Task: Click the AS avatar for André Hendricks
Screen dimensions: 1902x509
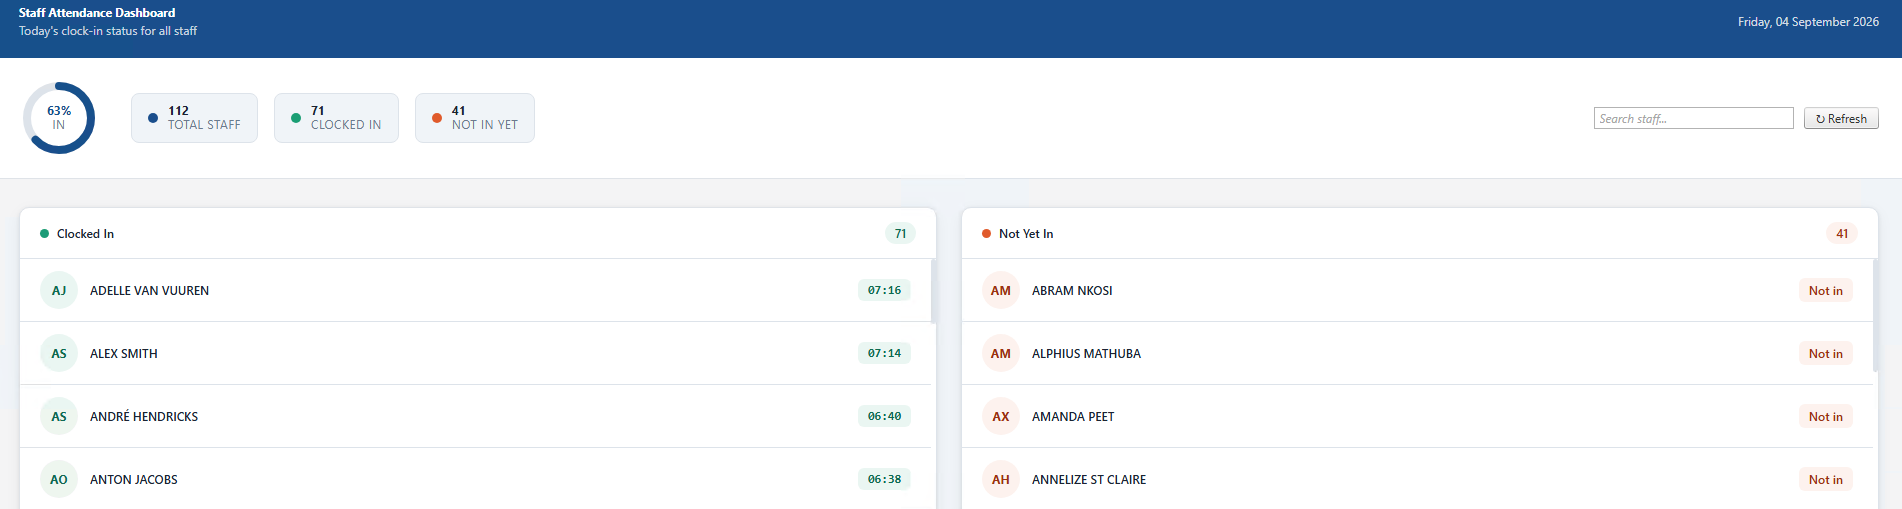Action: (59, 416)
